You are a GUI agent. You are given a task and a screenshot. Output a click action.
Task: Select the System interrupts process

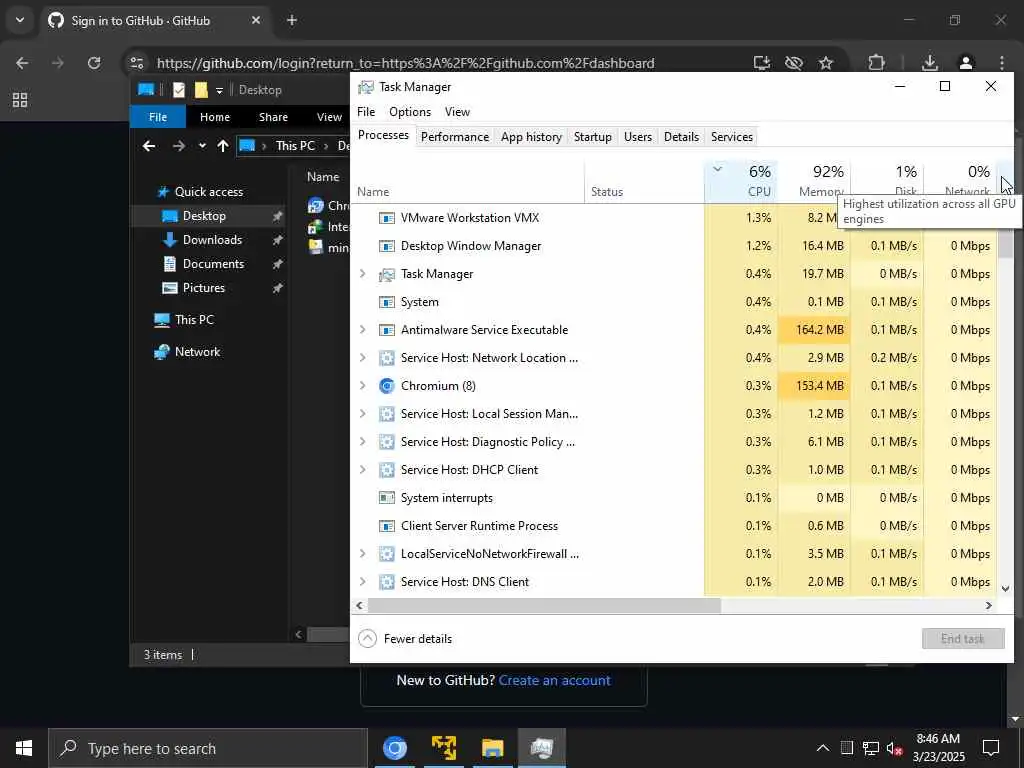coord(673,498)
